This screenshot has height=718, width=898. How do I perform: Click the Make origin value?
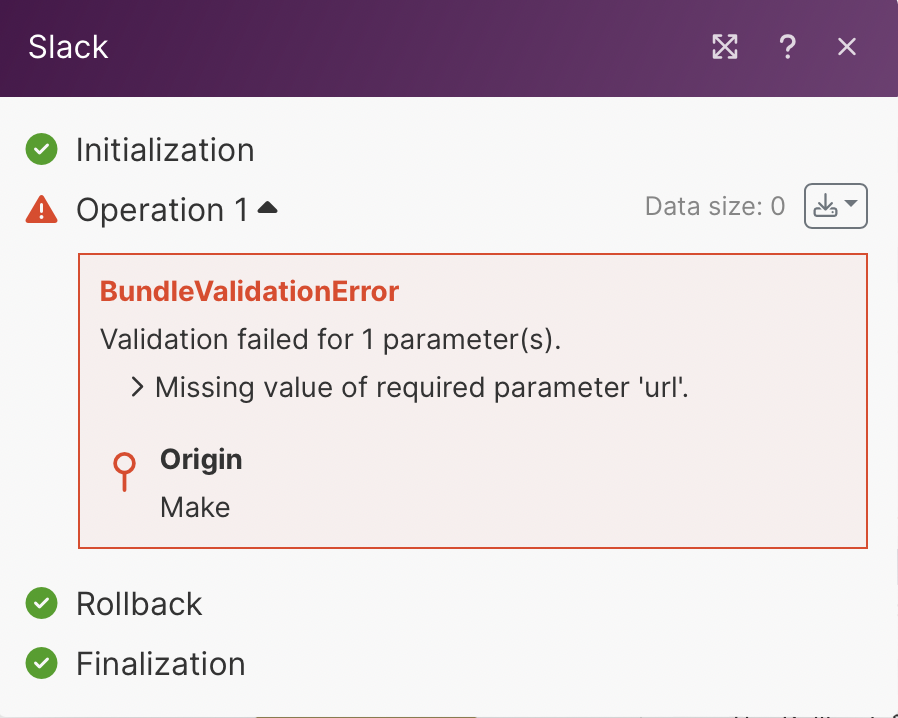pyautogui.click(x=195, y=507)
